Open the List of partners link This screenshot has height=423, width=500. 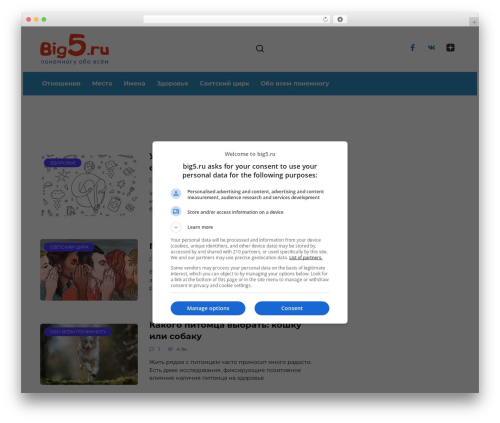(305, 258)
